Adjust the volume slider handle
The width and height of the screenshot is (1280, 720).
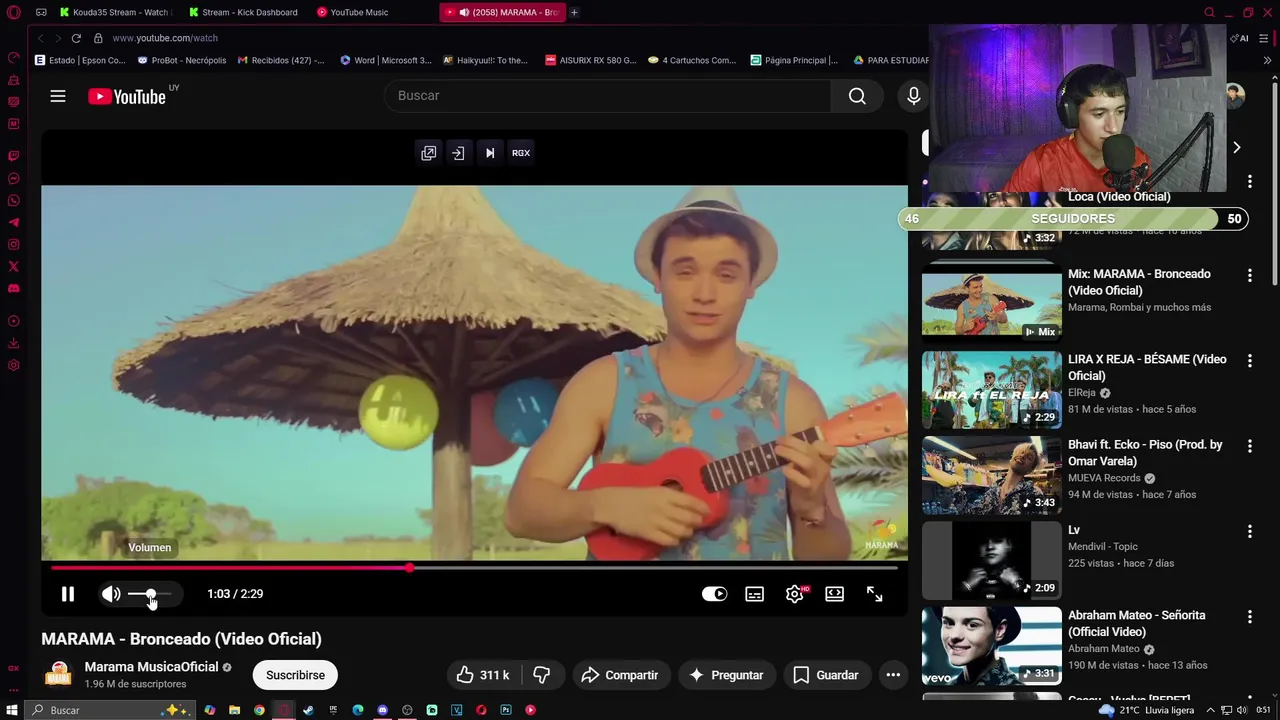click(x=151, y=594)
